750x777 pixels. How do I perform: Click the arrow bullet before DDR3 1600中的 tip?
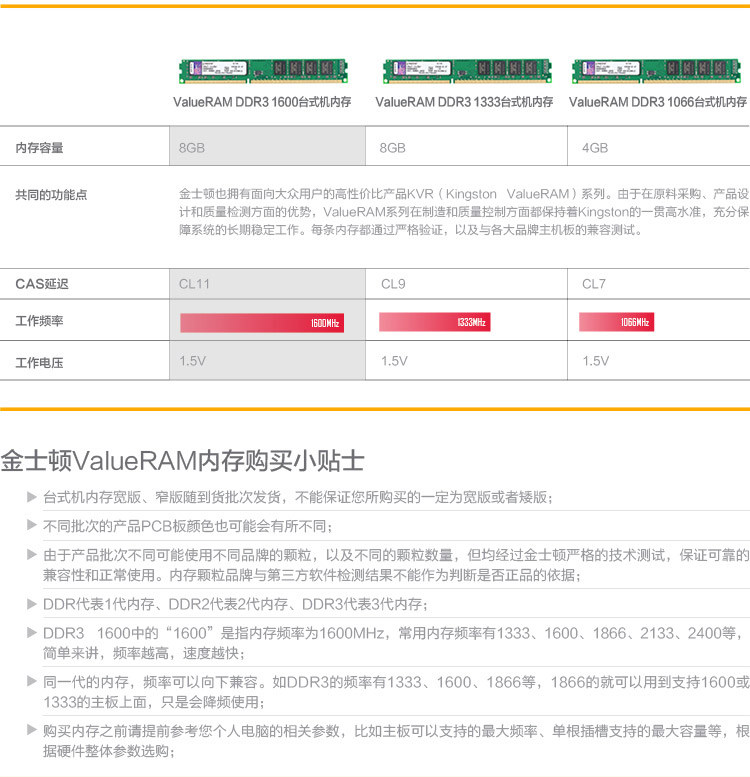point(32,633)
